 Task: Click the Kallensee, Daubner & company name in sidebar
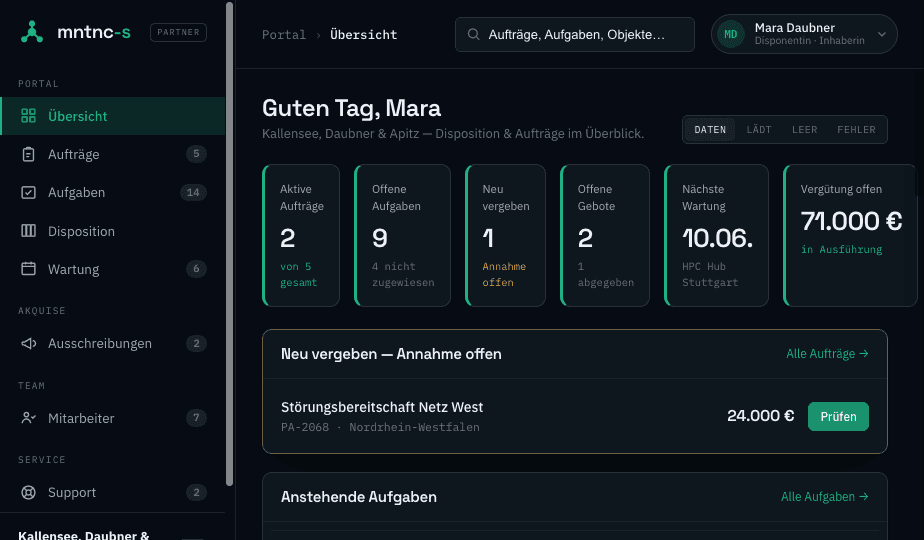(x=84, y=535)
